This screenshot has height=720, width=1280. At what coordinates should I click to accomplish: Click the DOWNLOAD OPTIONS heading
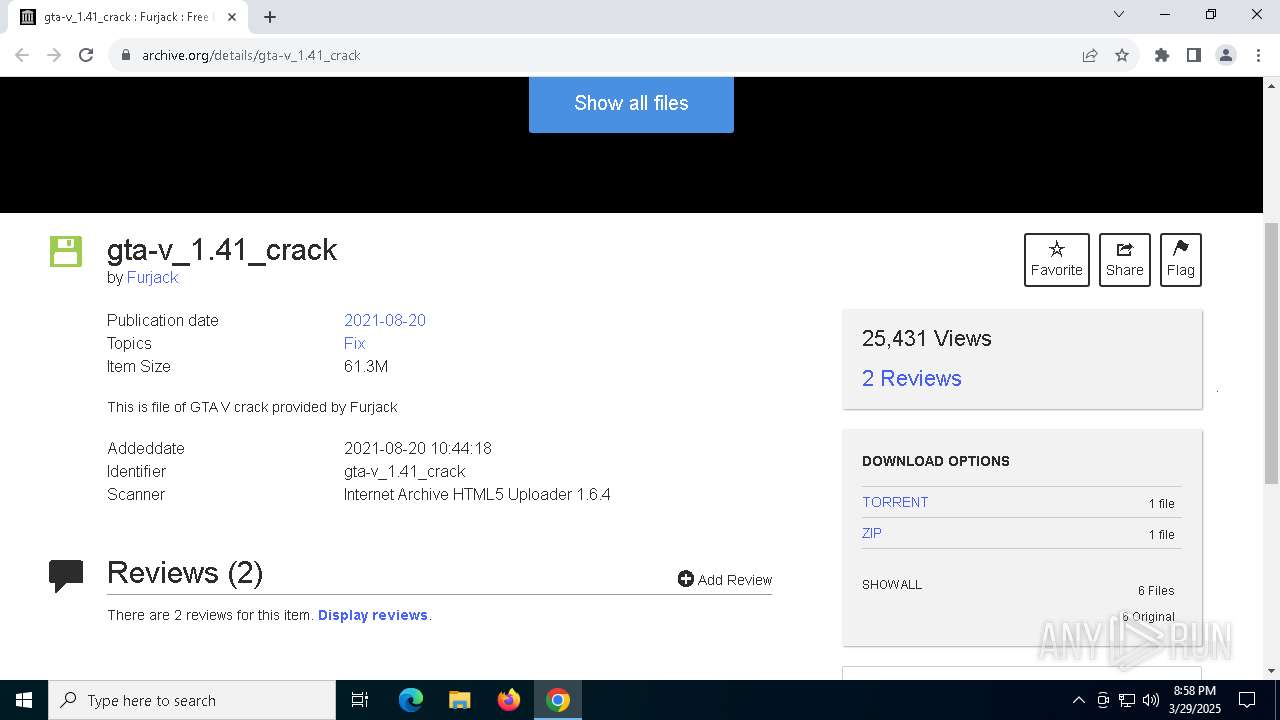point(936,461)
